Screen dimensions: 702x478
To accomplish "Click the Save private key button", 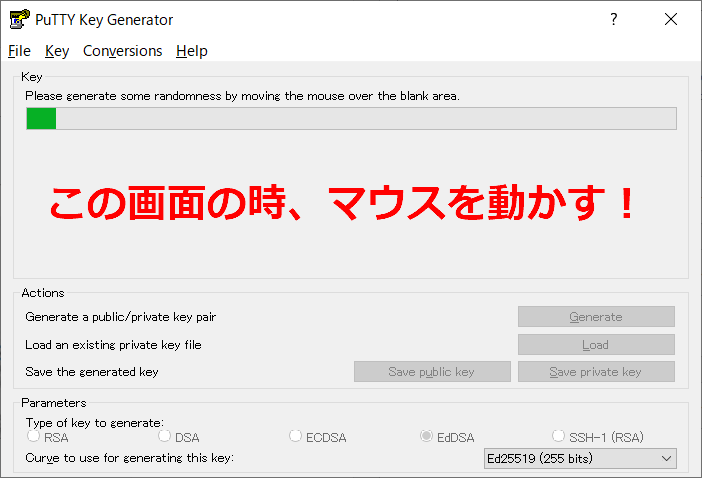I will click(x=596, y=371).
